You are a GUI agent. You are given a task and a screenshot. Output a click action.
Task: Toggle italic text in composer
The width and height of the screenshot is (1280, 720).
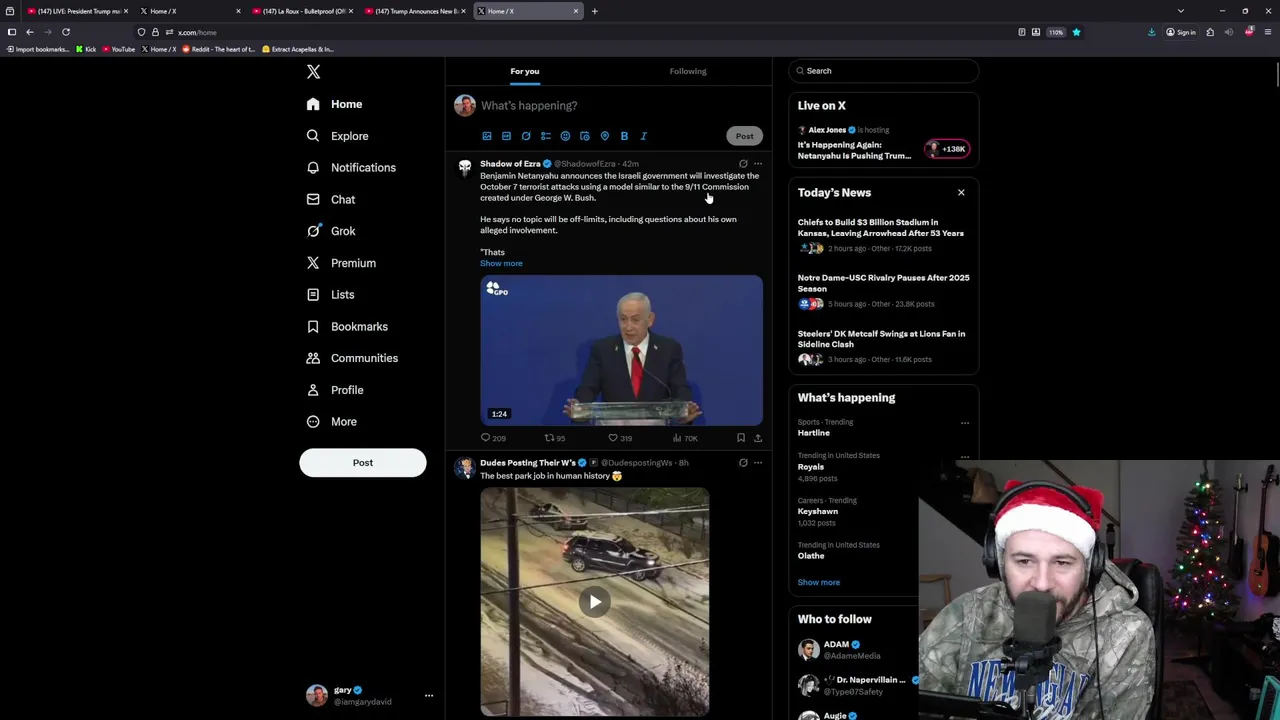644,136
